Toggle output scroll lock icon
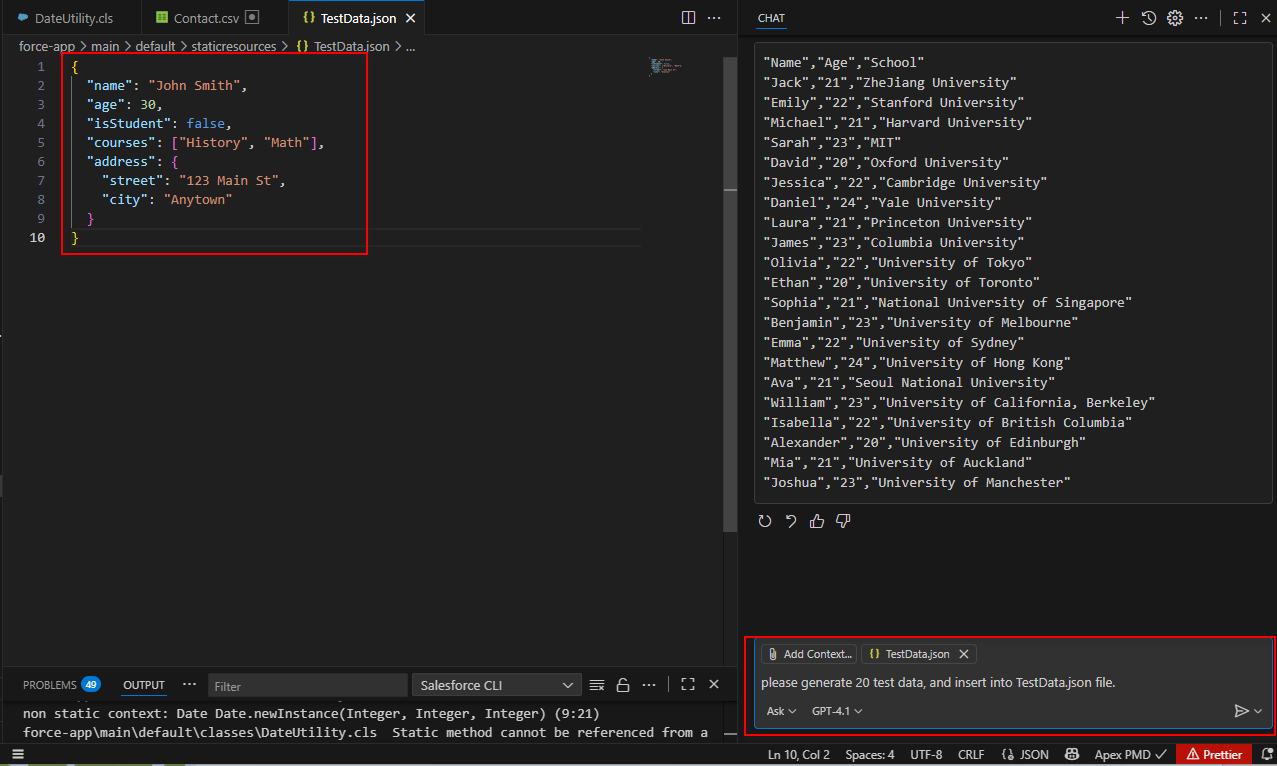This screenshot has width=1277, height=766. (622, 685)
